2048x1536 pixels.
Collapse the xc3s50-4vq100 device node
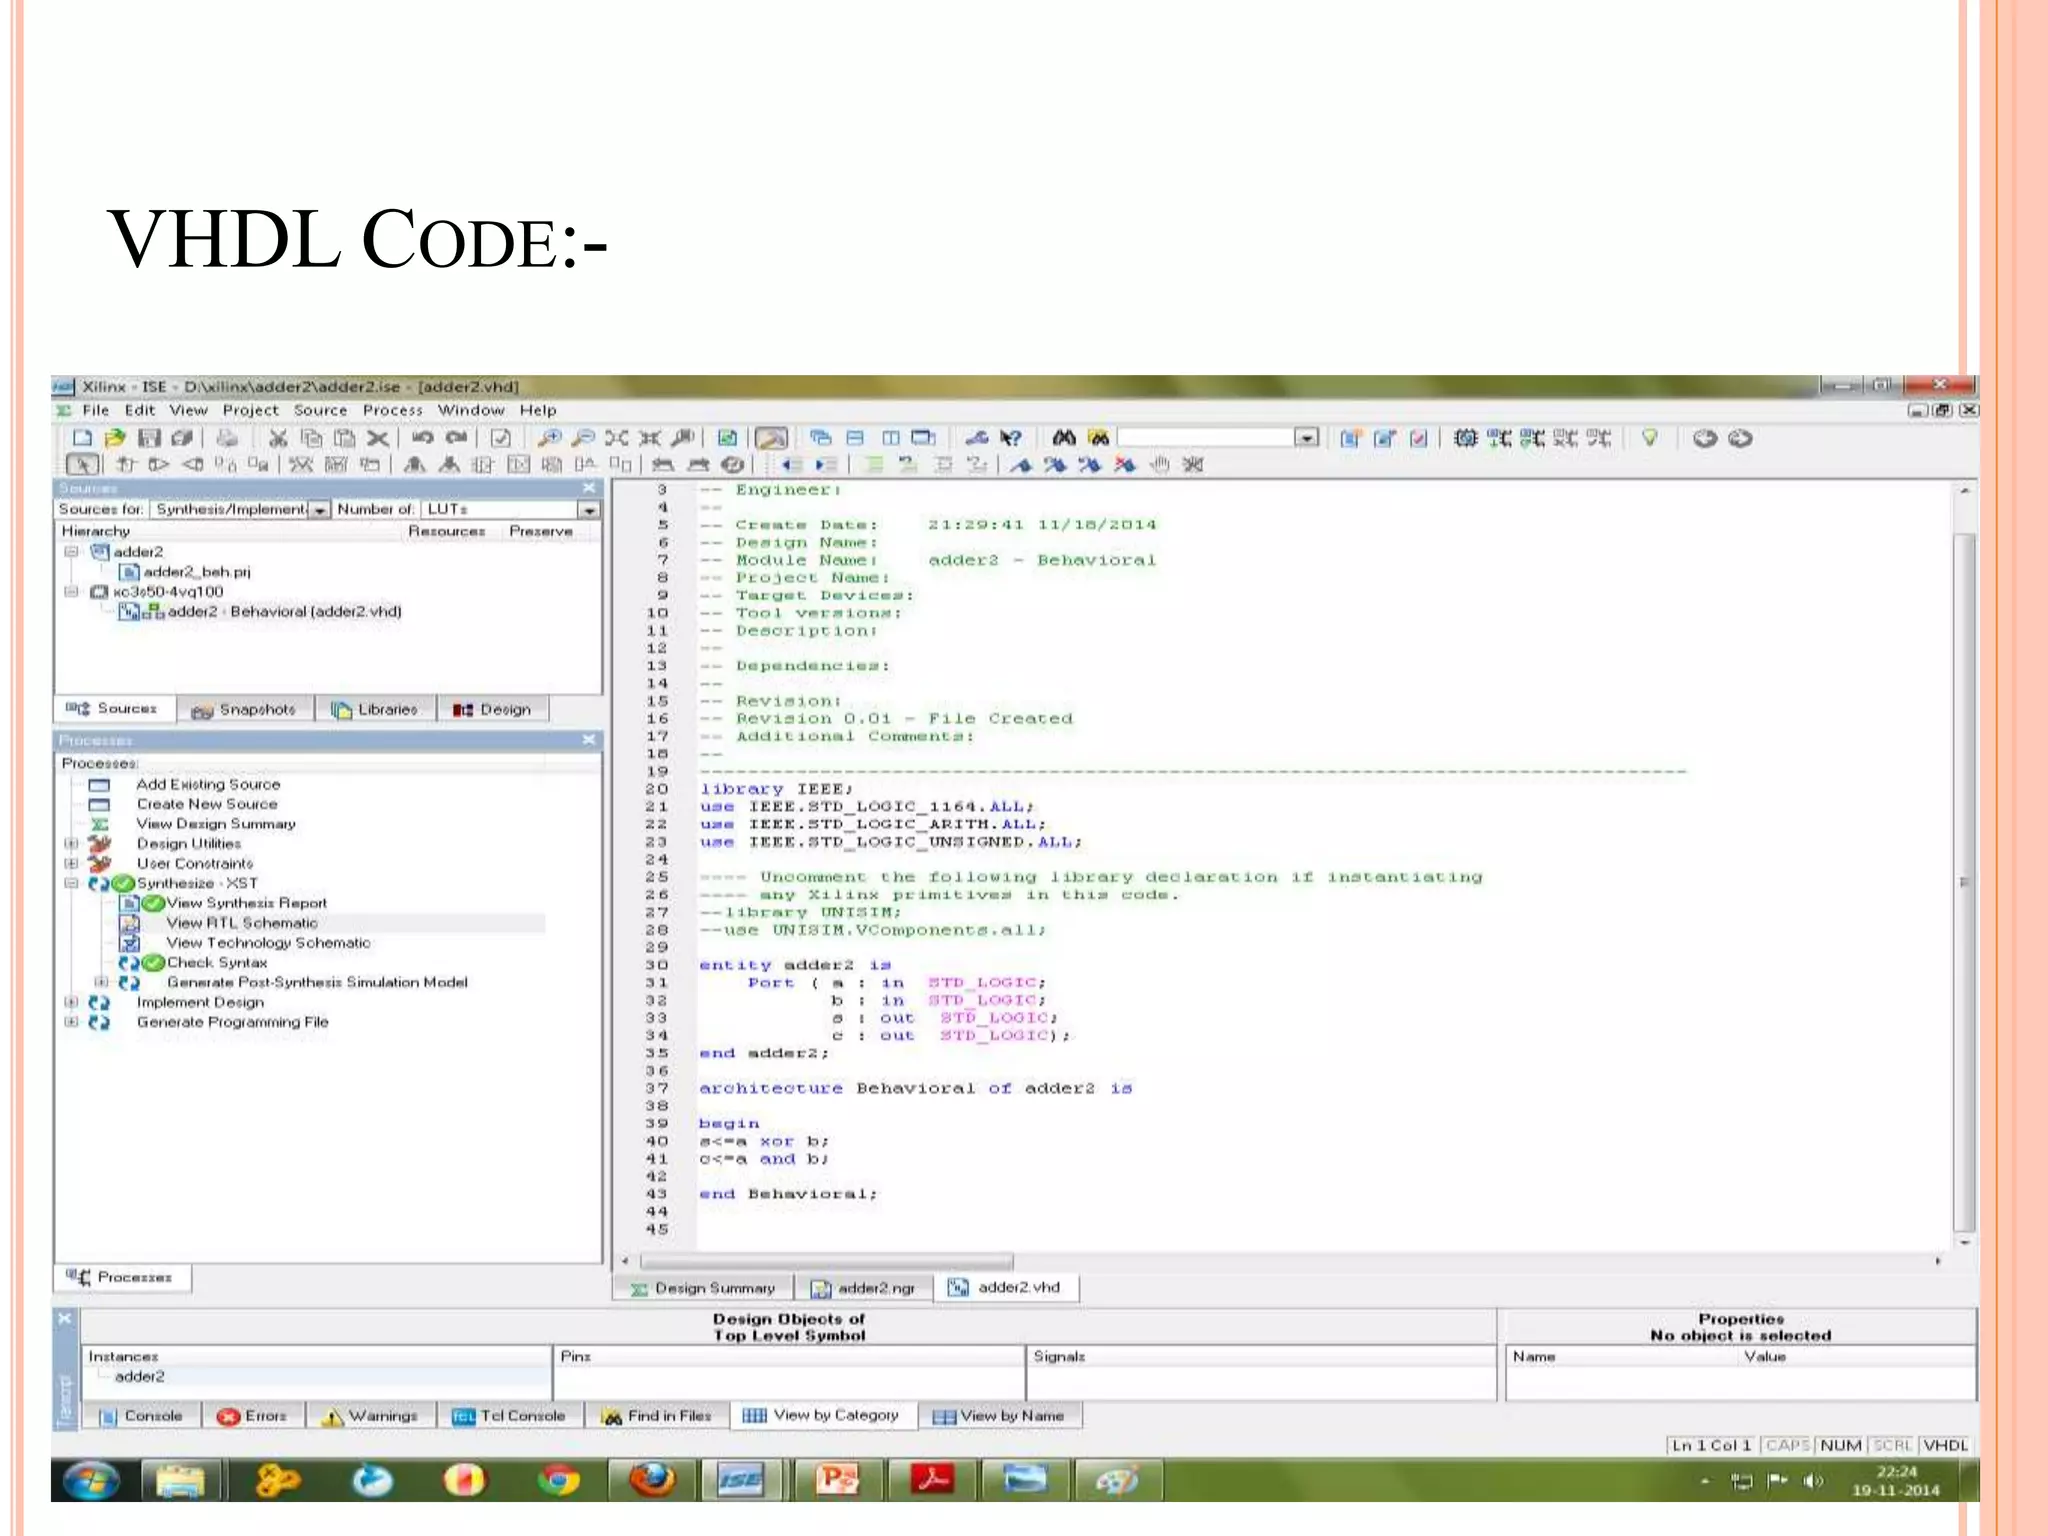pyautogui.click(x=71, y=591)
